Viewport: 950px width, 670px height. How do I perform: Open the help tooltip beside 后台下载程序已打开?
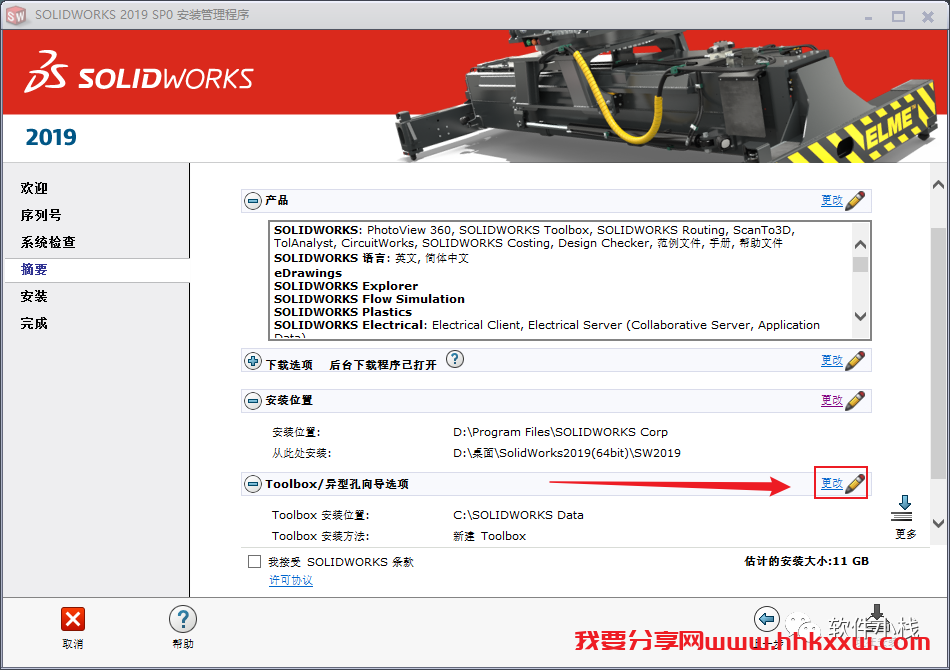point(455,359)
